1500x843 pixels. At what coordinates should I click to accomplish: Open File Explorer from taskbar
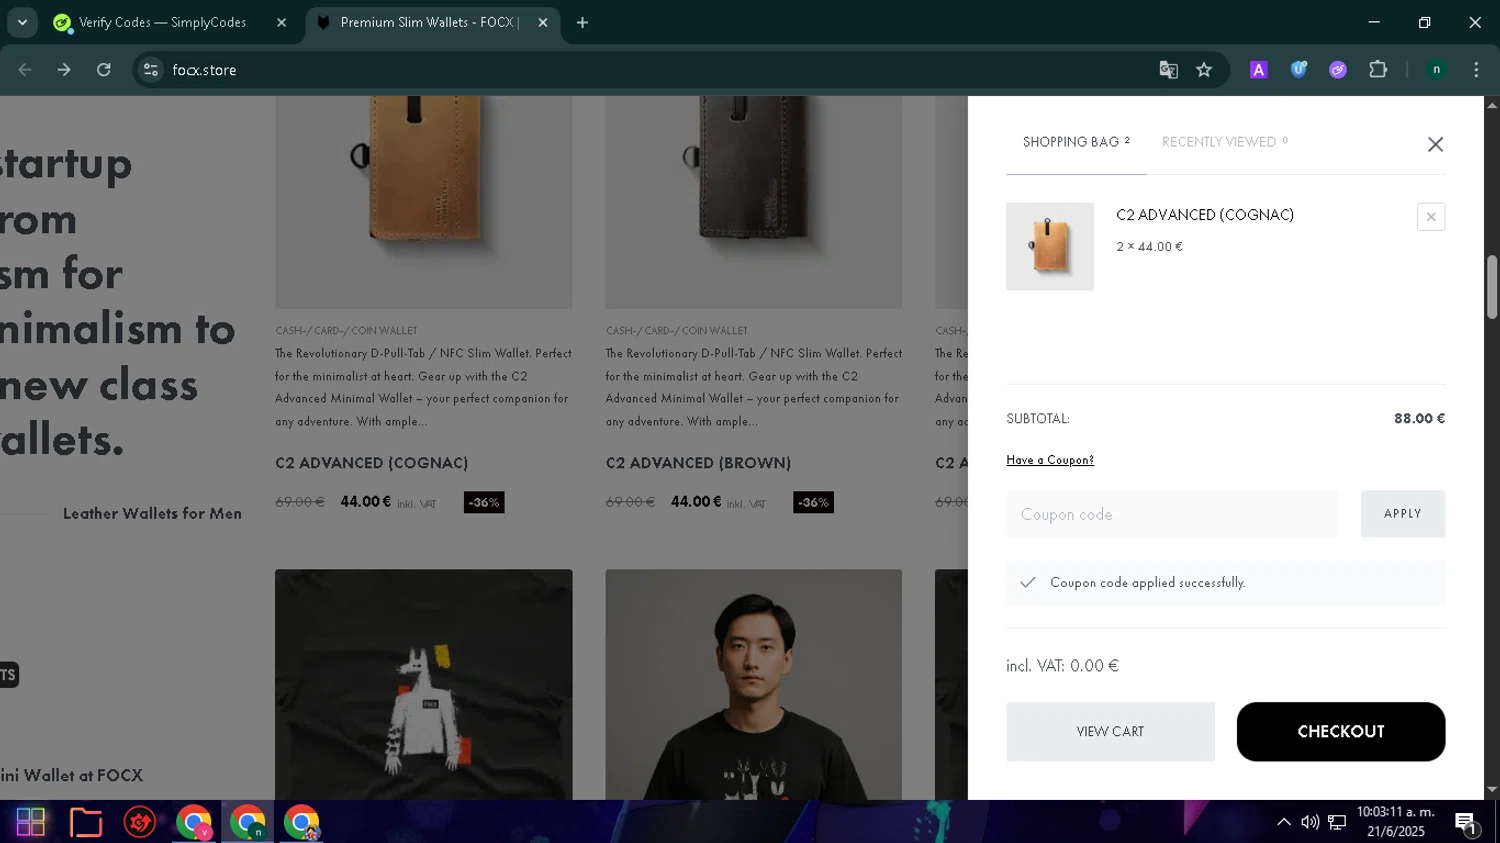86,822
